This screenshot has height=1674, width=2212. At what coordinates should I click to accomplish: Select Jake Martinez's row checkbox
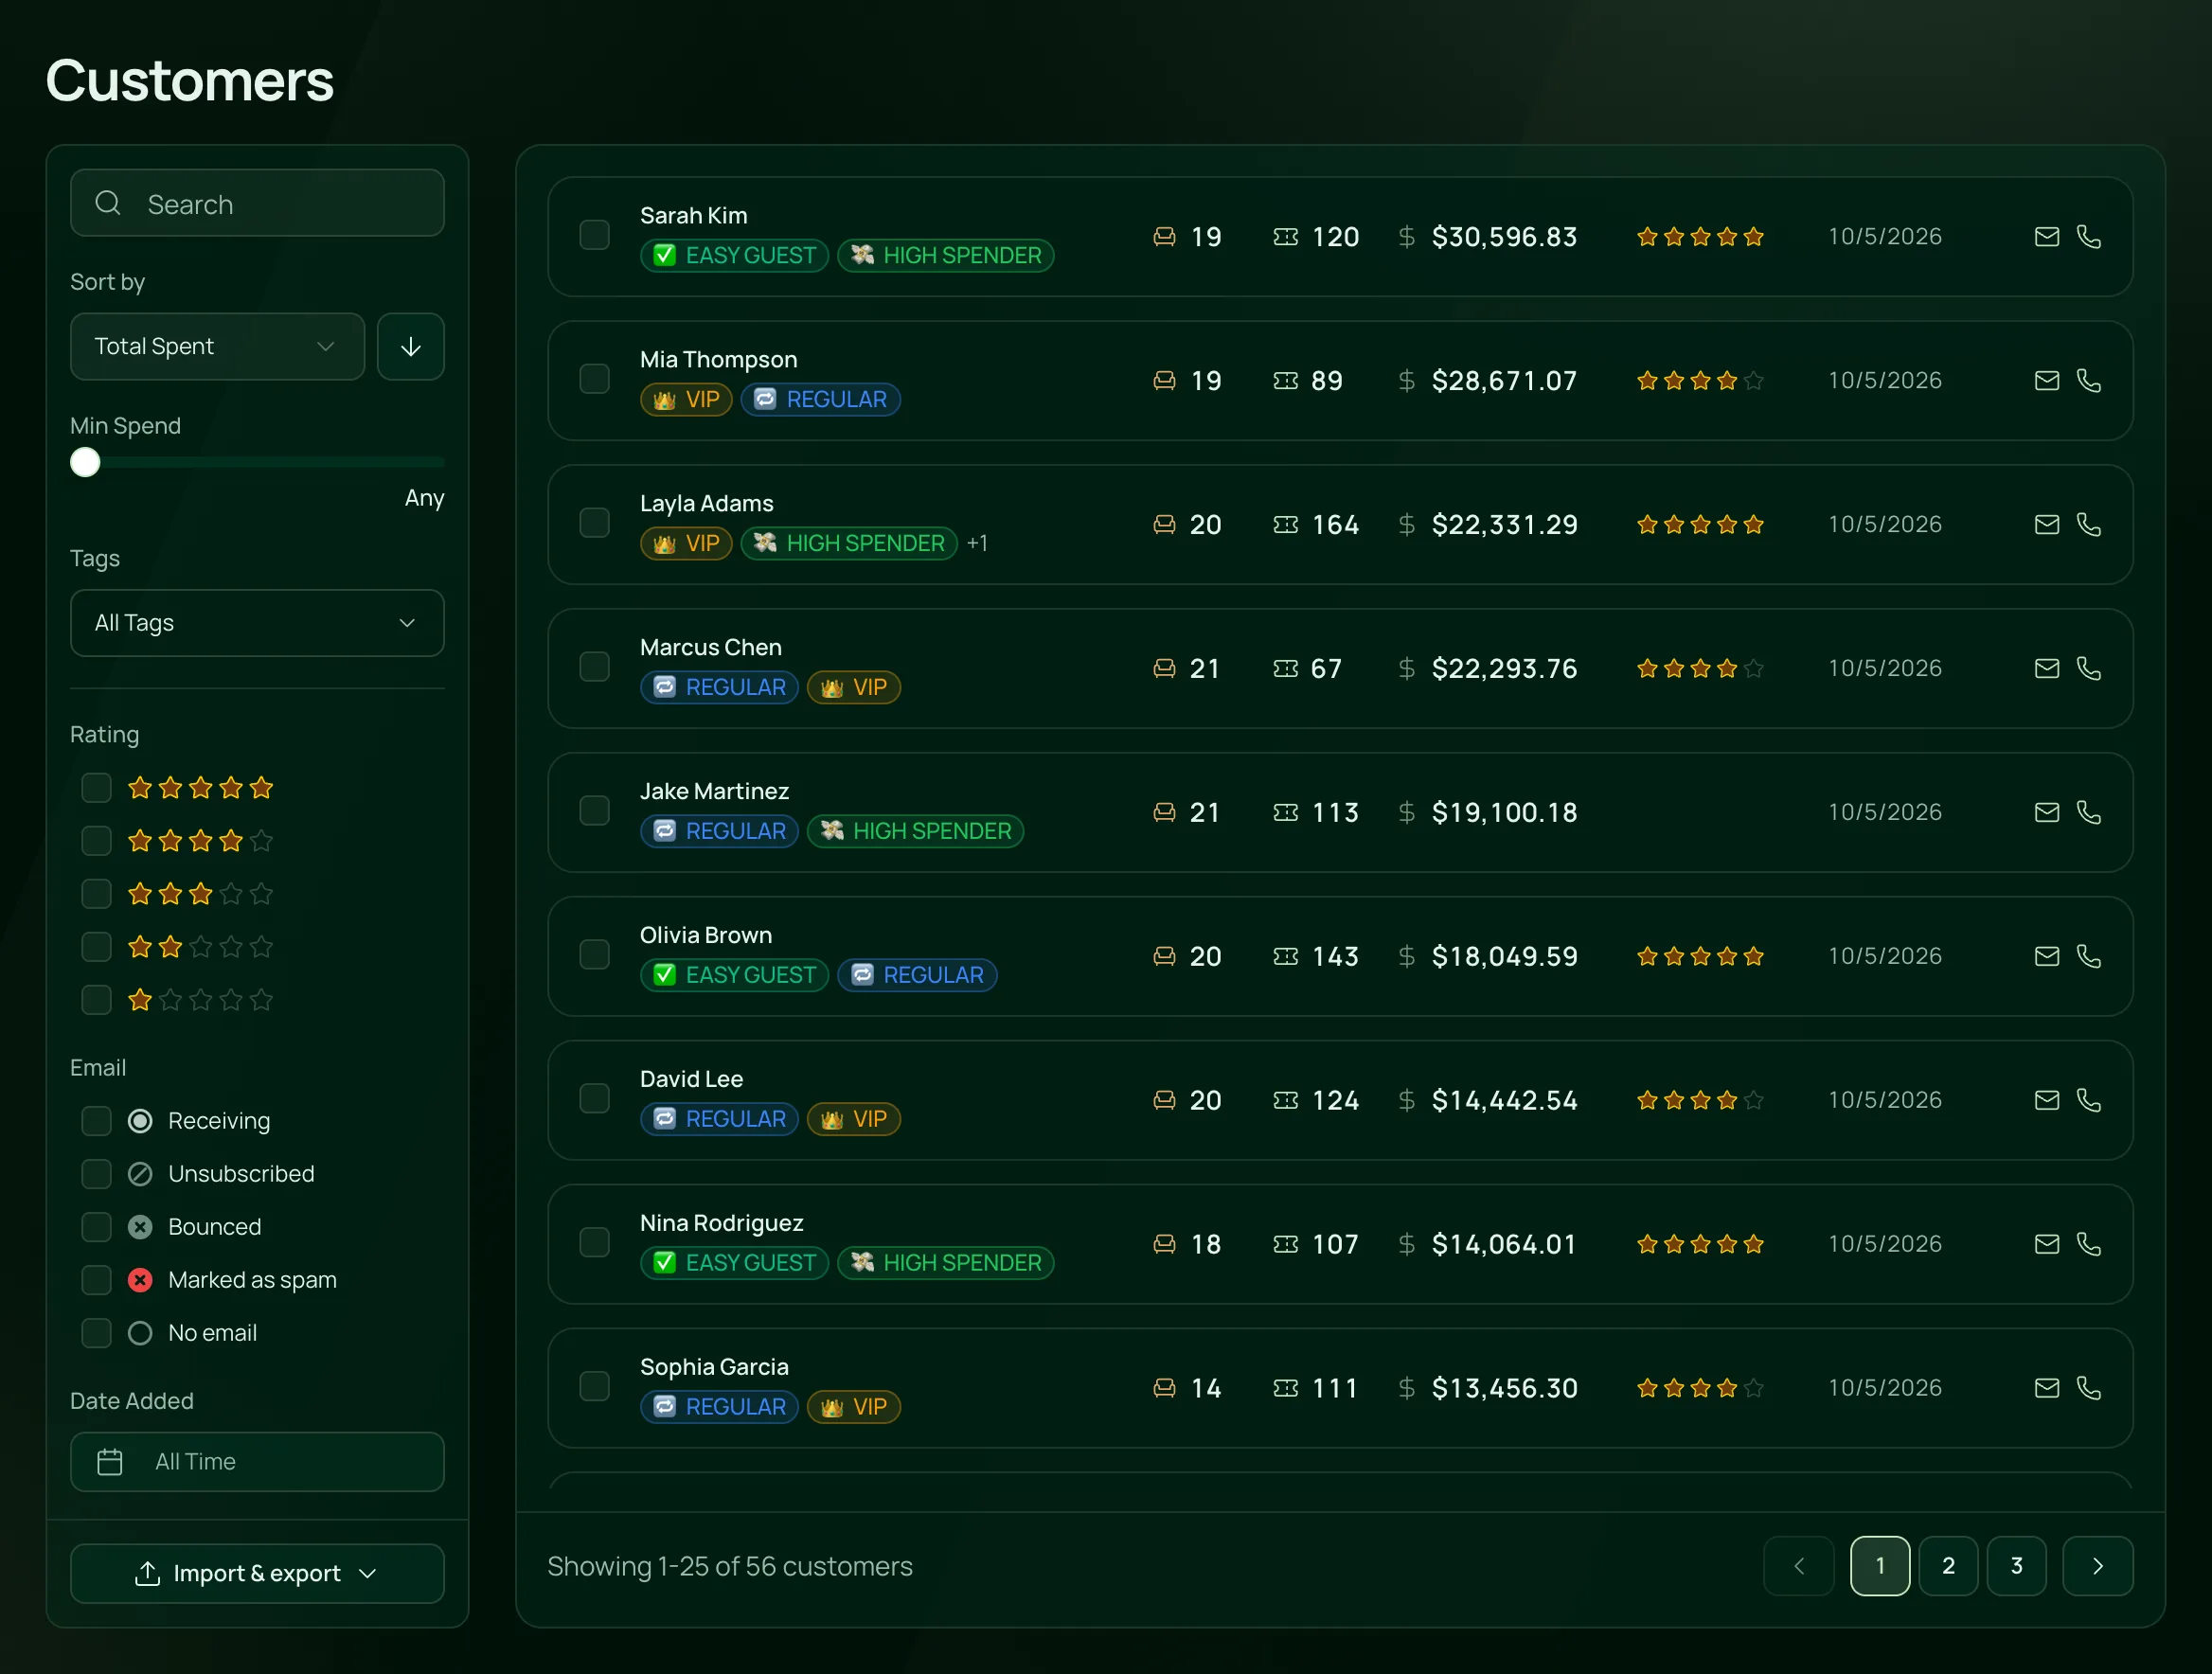(594, 812)
